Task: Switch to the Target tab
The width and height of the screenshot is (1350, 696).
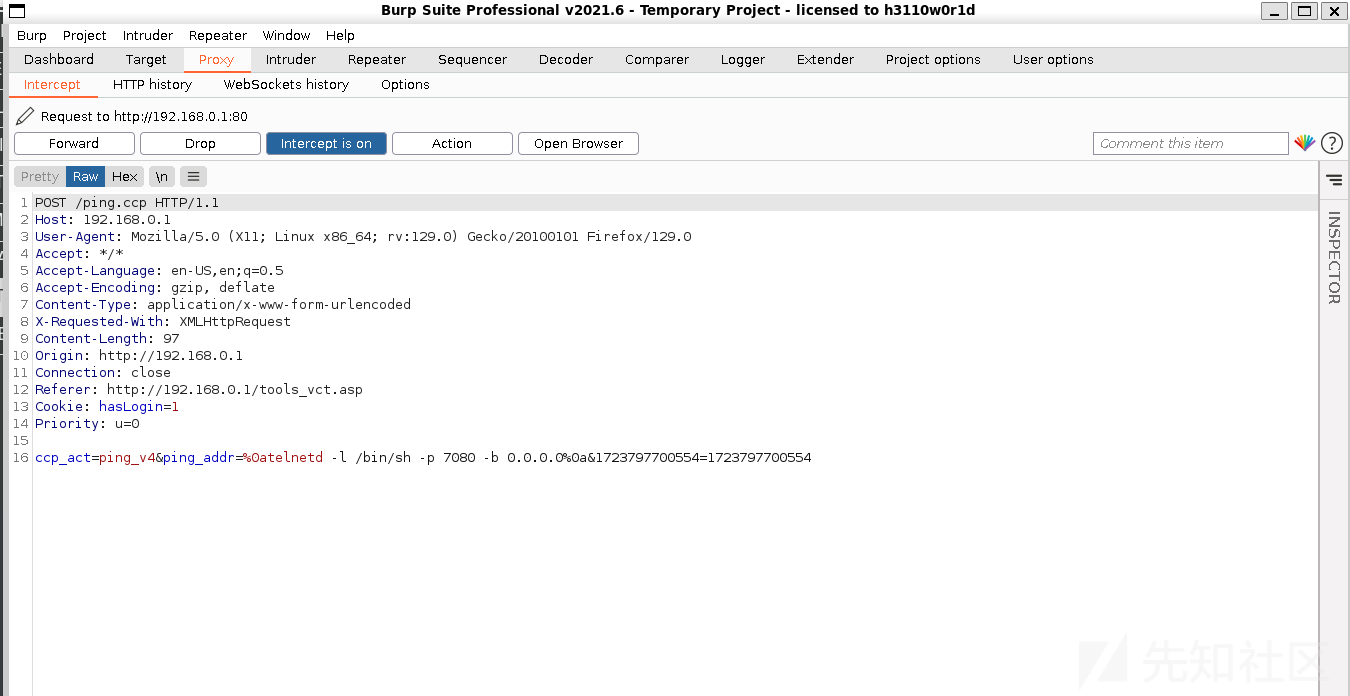Action: coord(146,59)
